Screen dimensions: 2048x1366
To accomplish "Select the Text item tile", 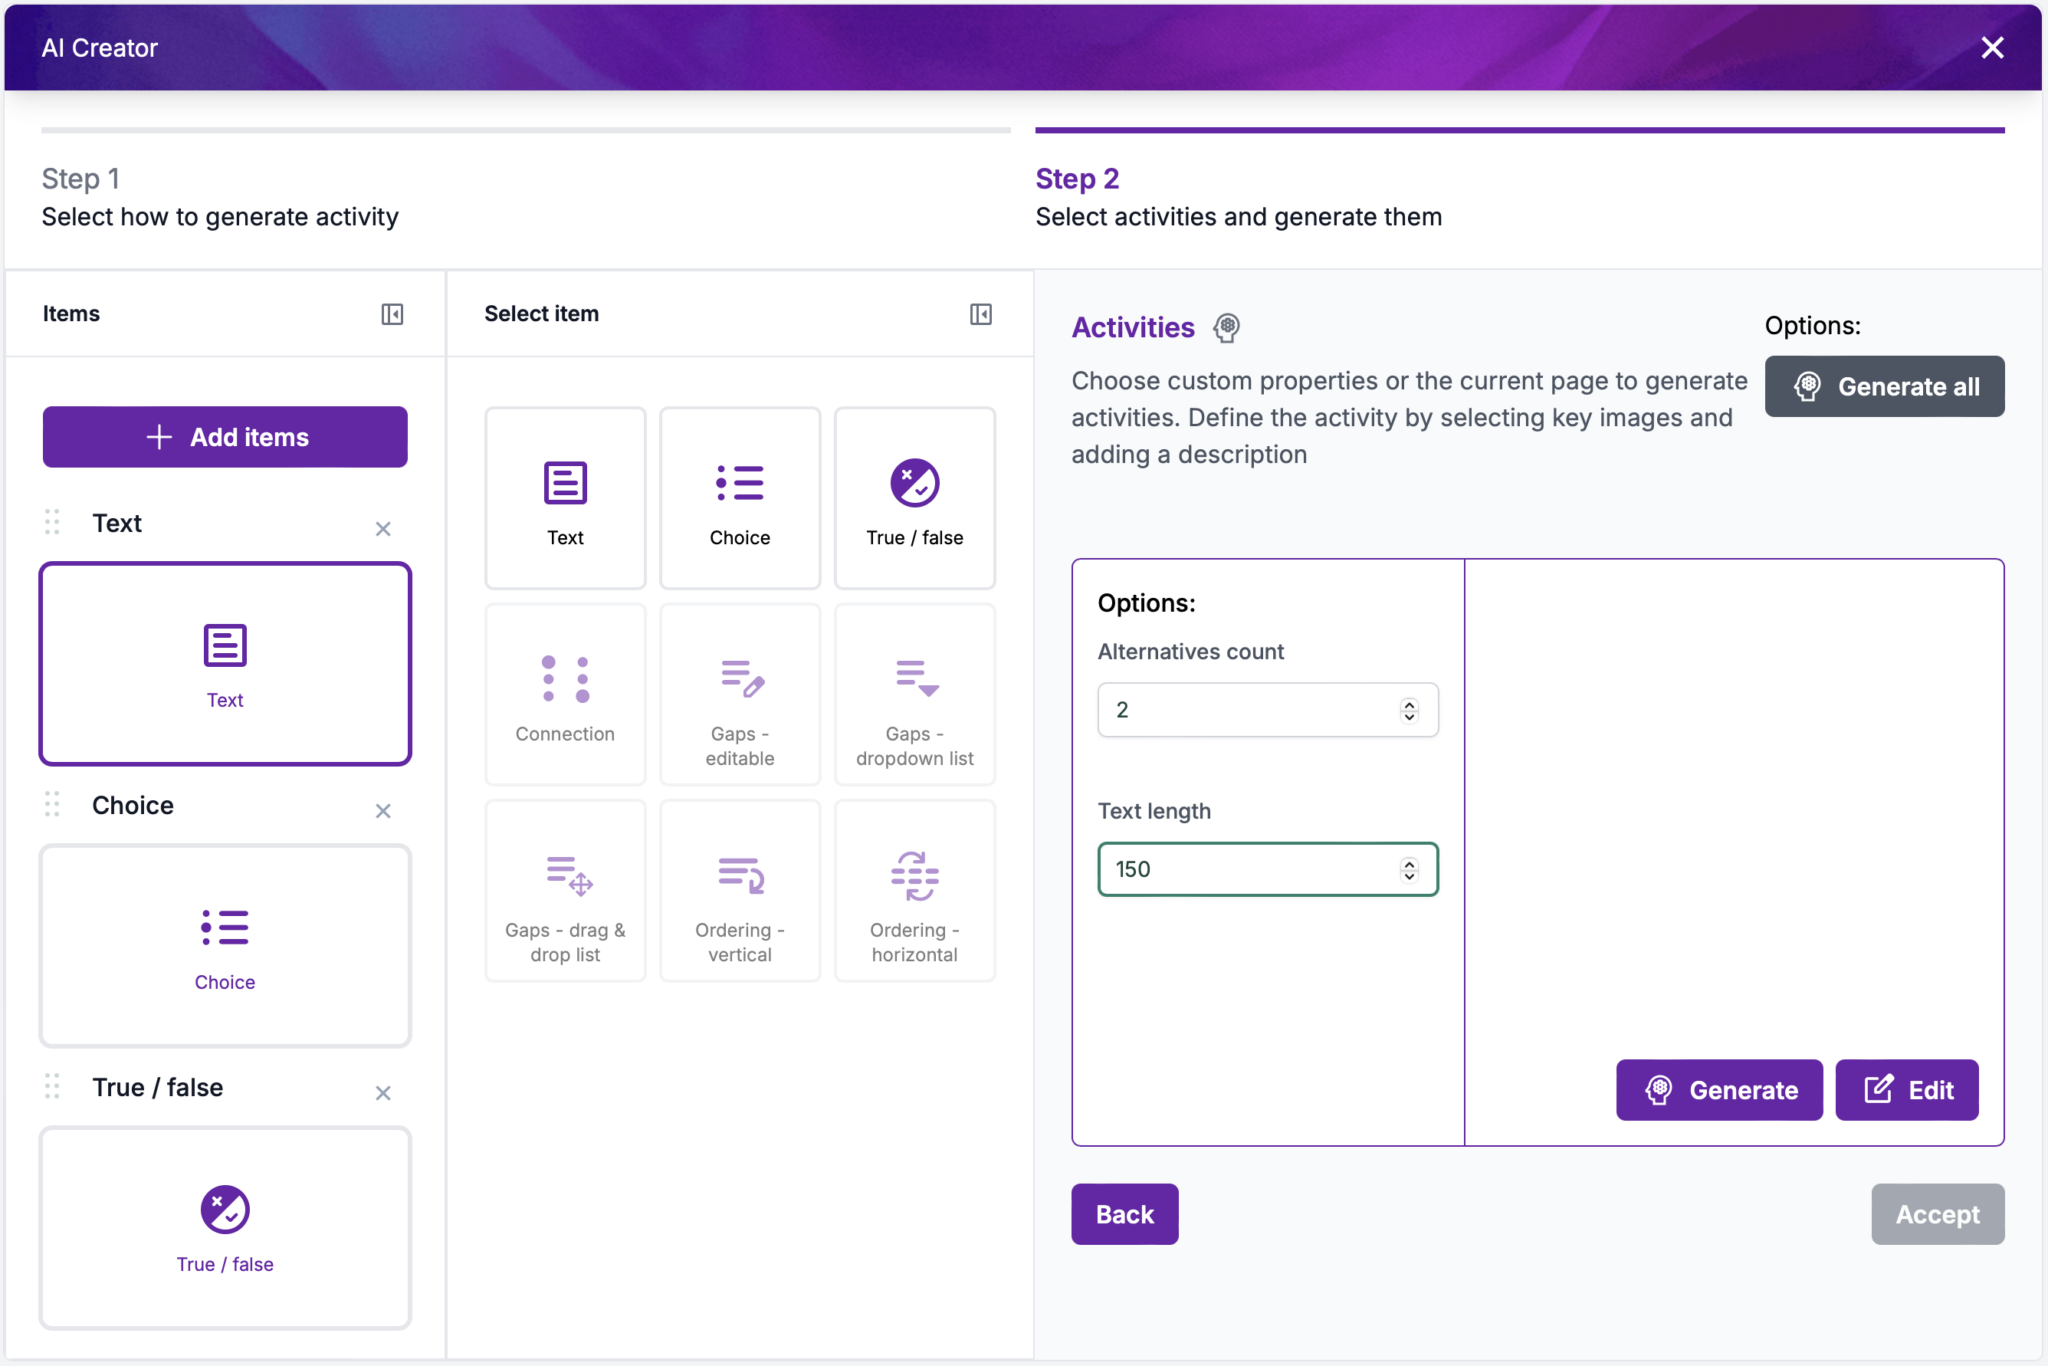I will pos(565,498).
